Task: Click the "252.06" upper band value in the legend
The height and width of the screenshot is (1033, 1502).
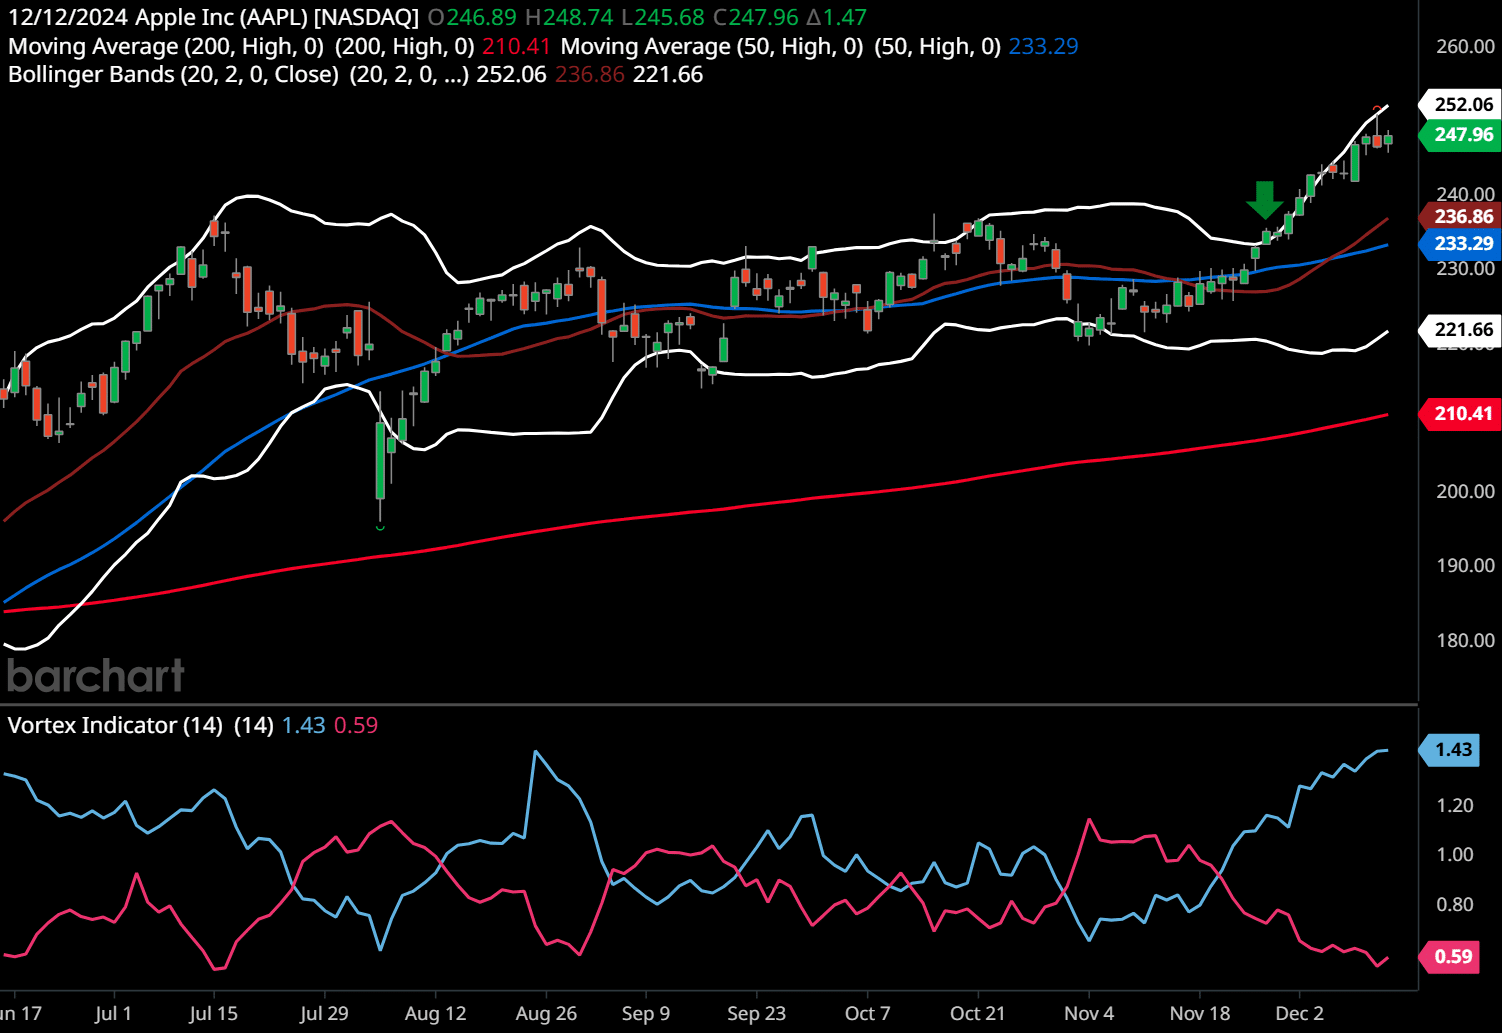Action: [x=511, y=75]
